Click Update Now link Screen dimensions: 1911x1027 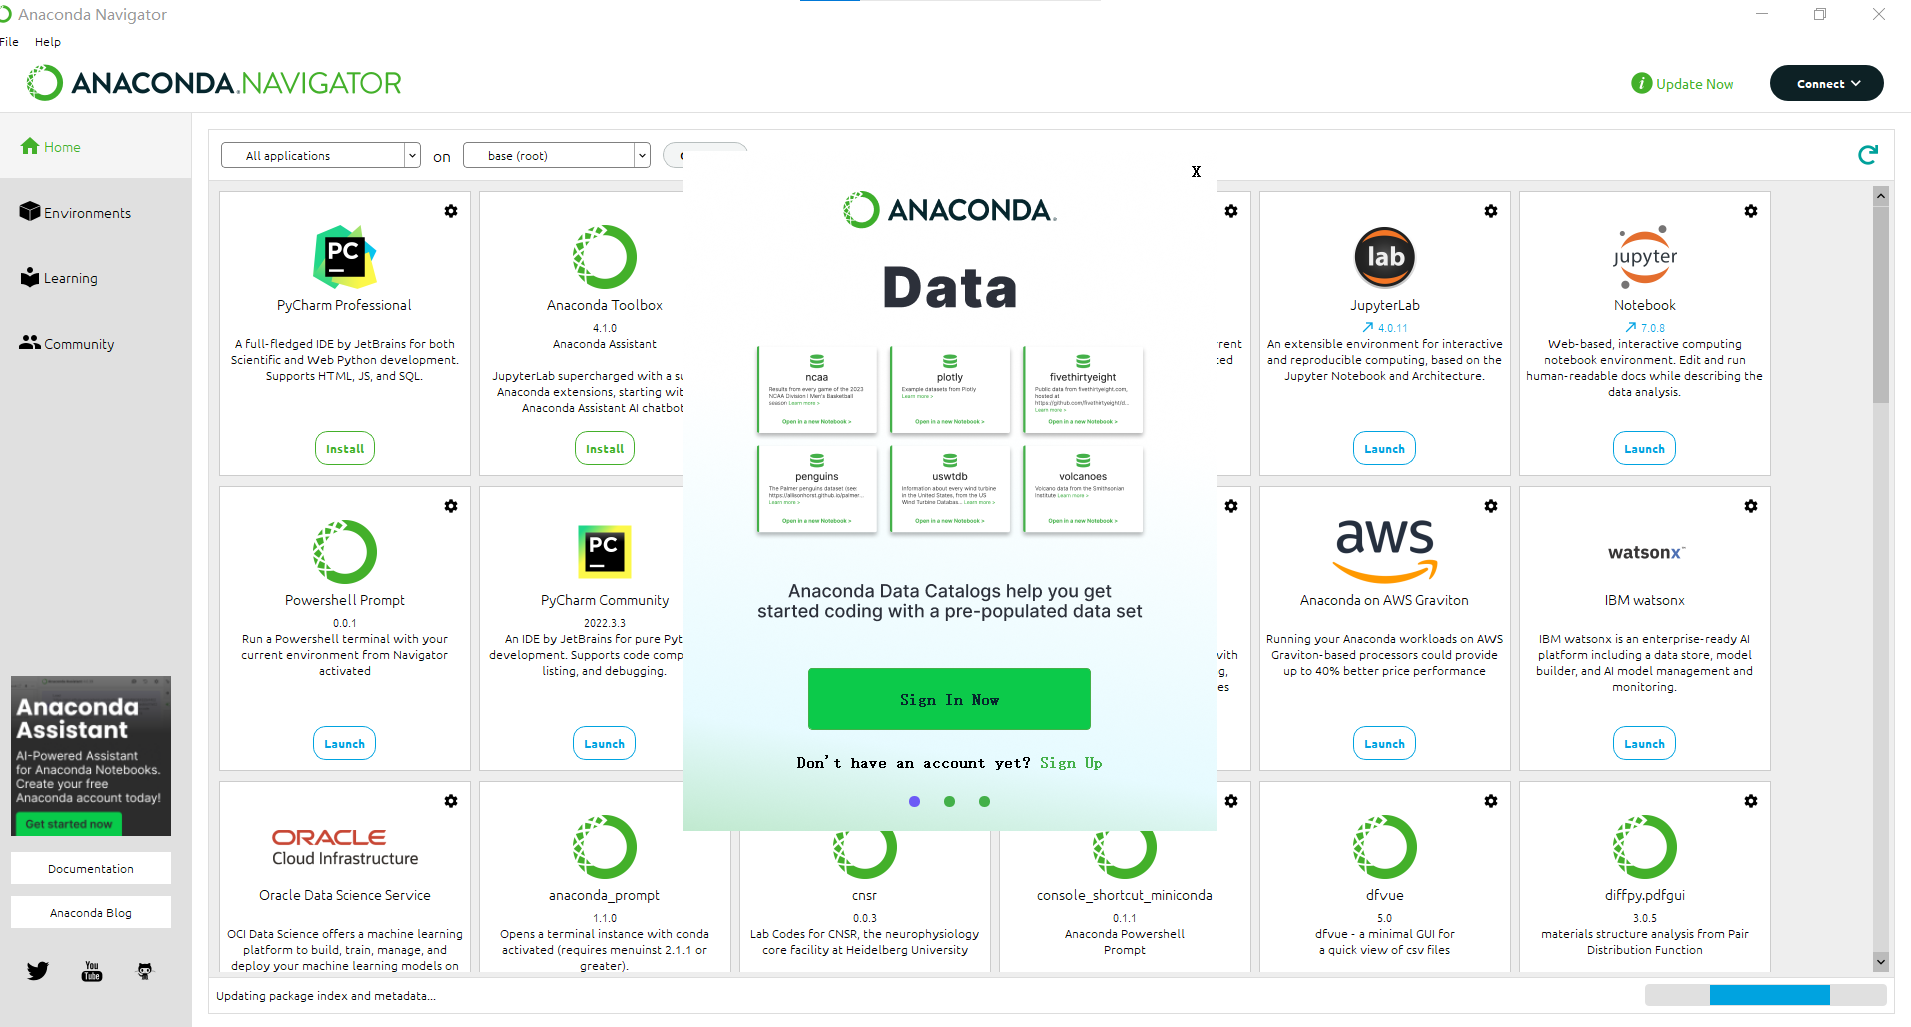pos(1683,84)
